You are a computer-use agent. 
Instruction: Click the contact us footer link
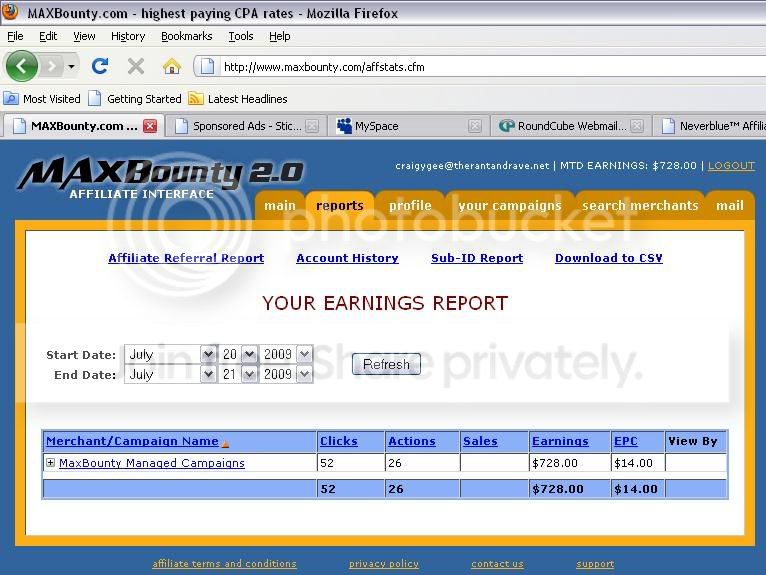pos(497,564)
